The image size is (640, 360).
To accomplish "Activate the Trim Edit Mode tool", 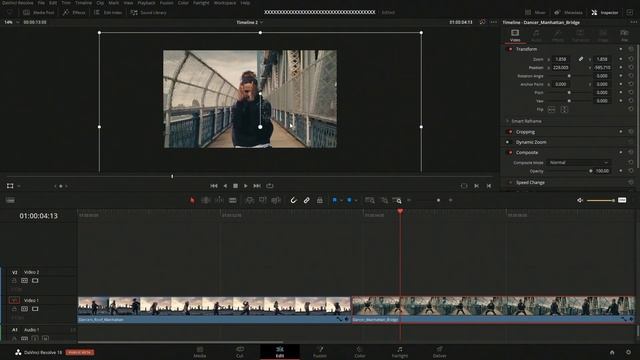I will coord(206,200).
